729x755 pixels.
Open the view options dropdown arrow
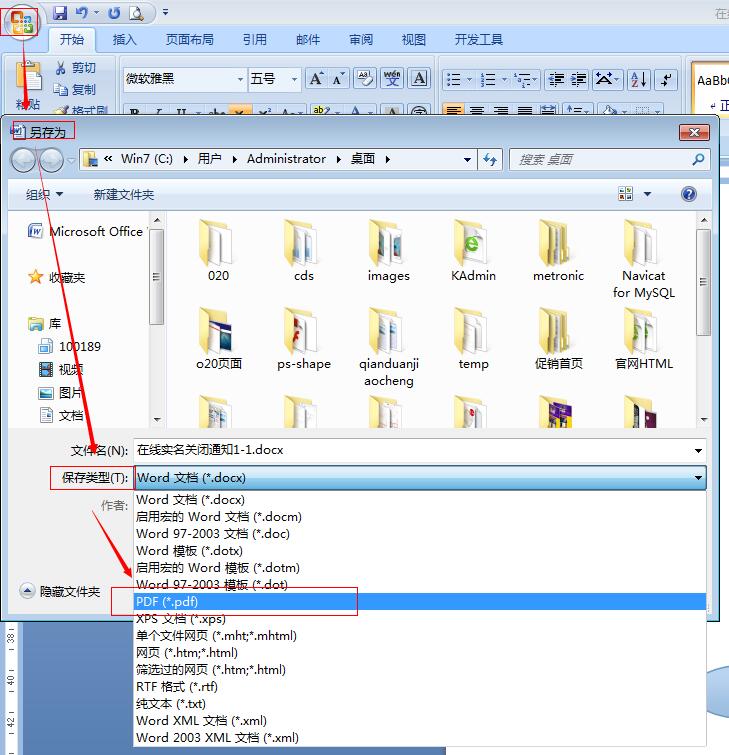pyautogui.click(x=648, y=194)
